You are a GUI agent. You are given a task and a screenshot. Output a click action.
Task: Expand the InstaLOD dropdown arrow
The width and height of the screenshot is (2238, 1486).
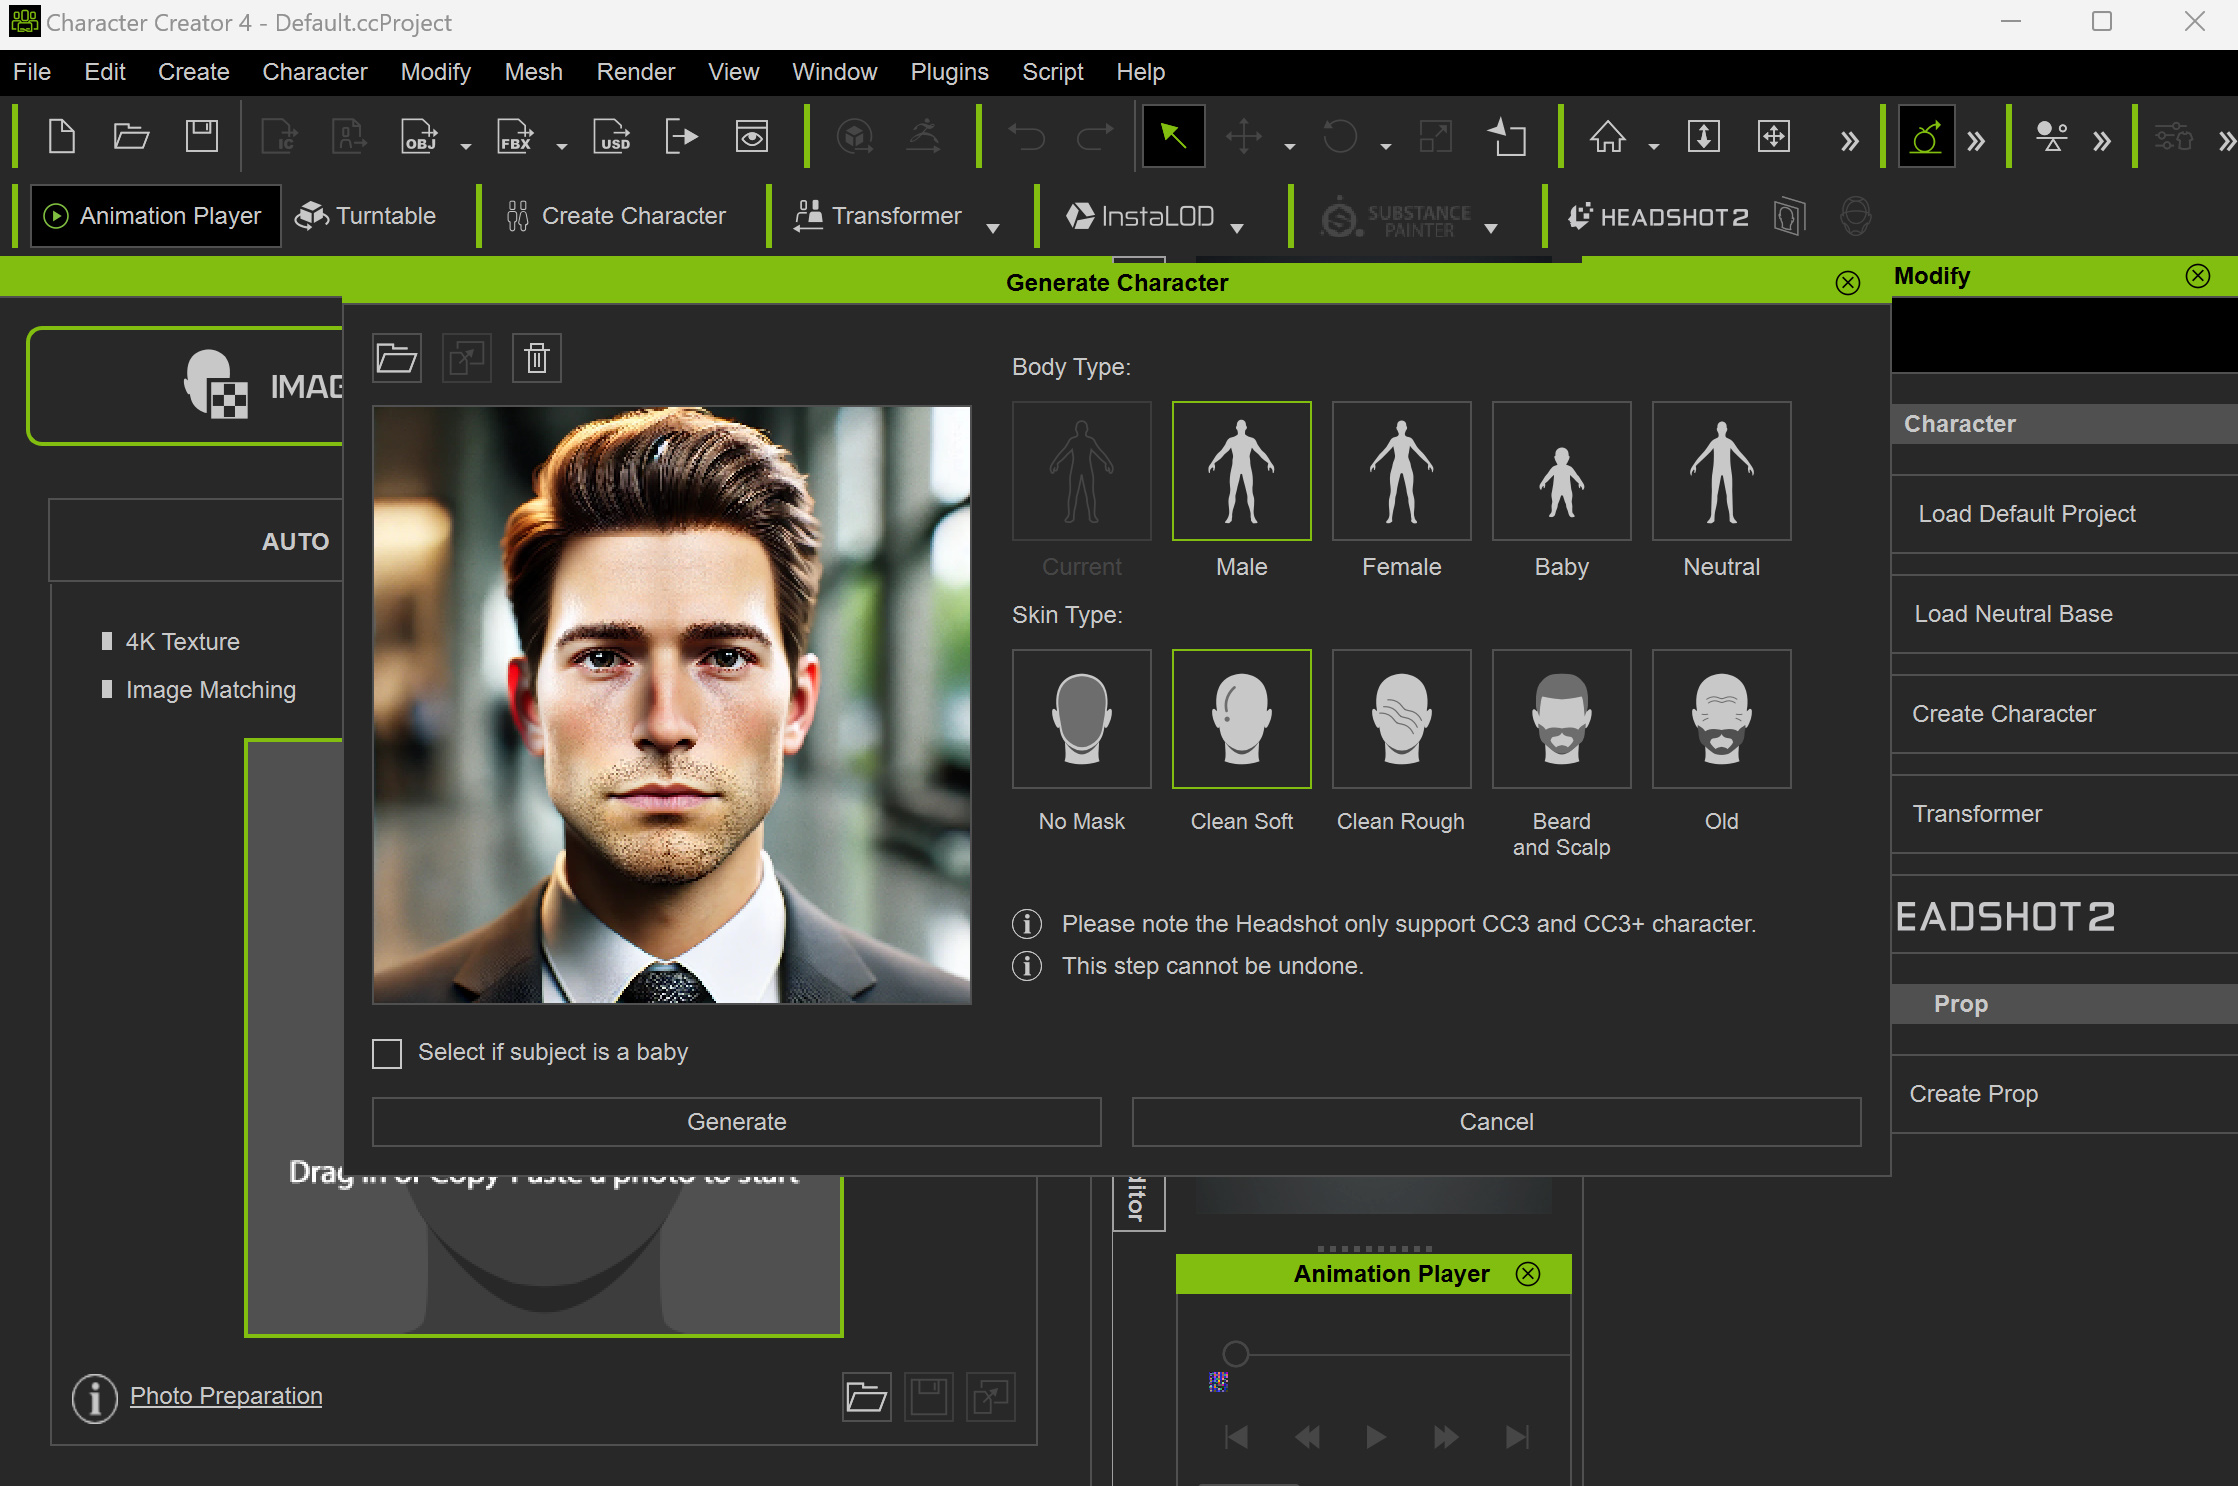point(1237,228)
